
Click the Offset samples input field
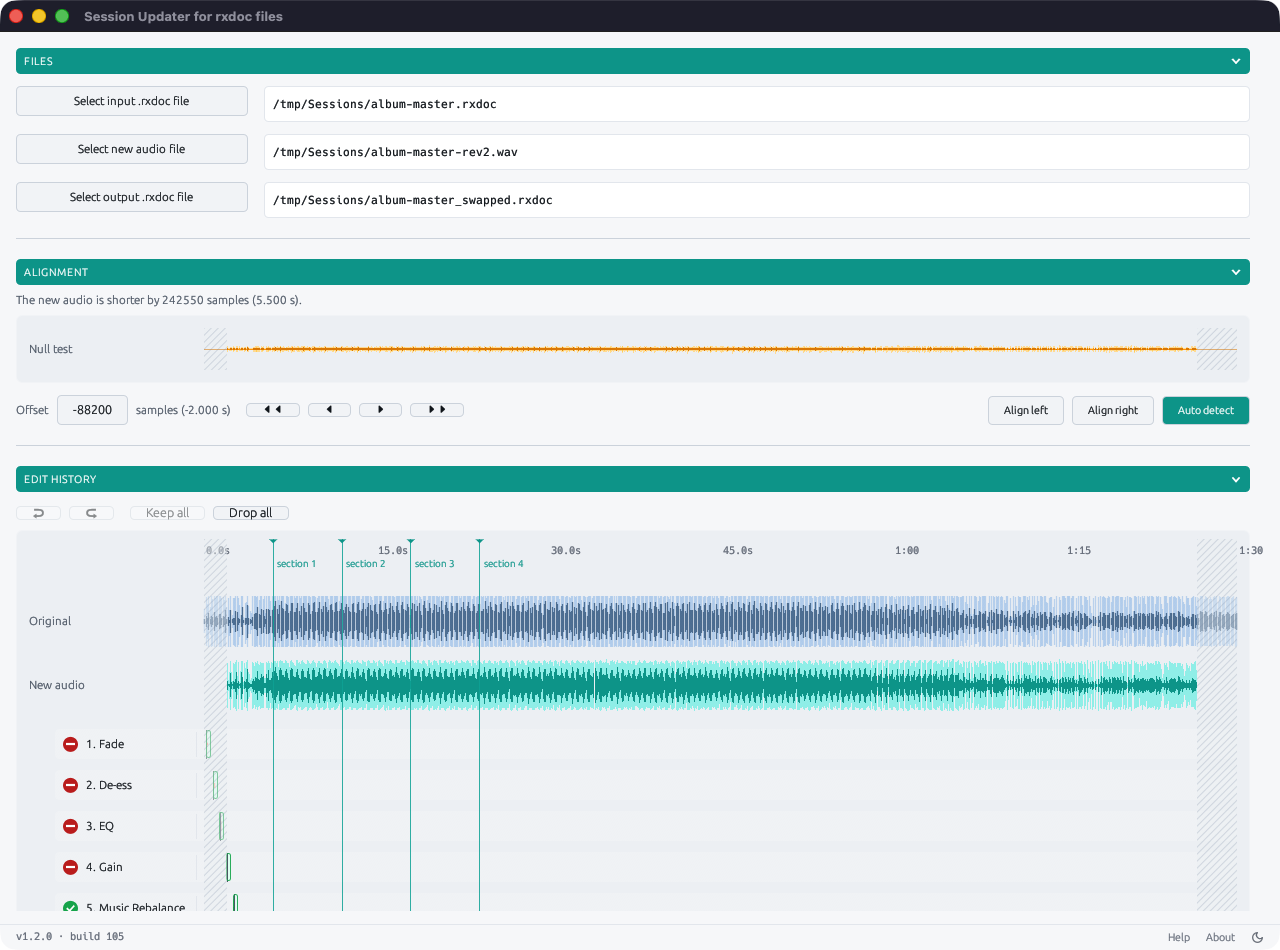coord(92,410)
